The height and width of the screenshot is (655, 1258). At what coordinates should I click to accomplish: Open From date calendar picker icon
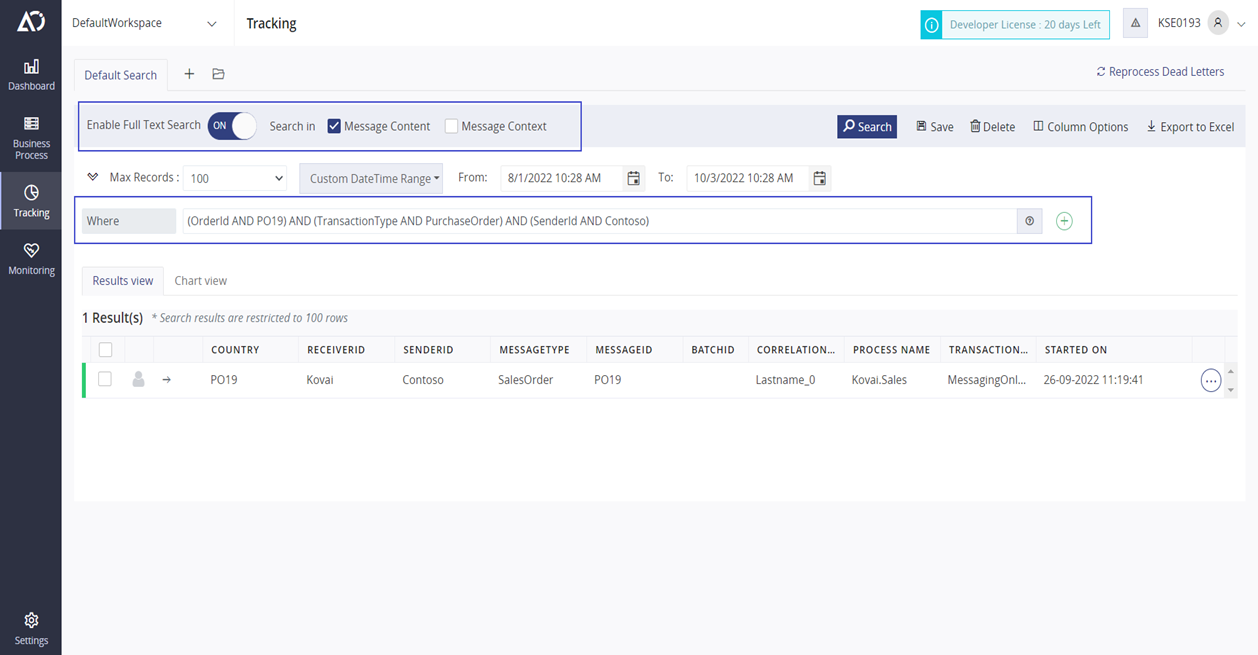[x=634, y=178]
